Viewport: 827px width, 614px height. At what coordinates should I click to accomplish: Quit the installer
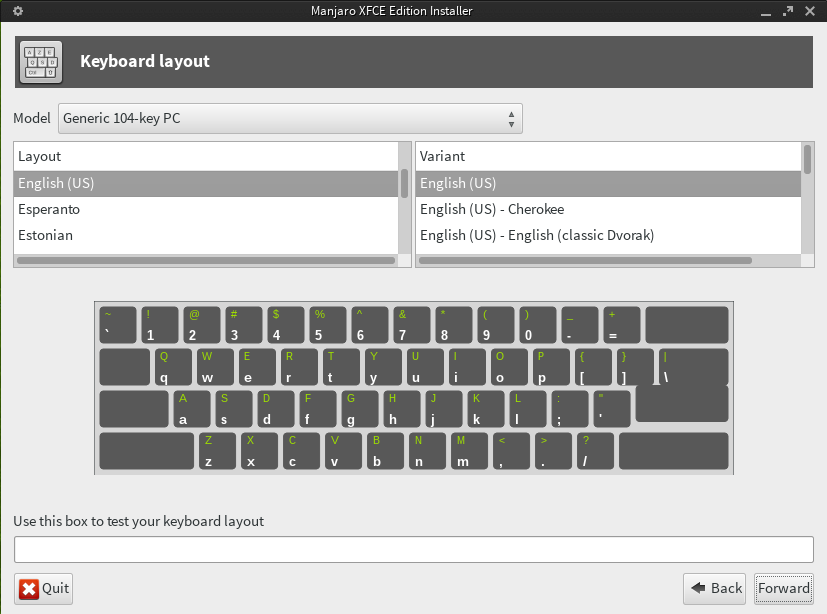pos(43,589)
